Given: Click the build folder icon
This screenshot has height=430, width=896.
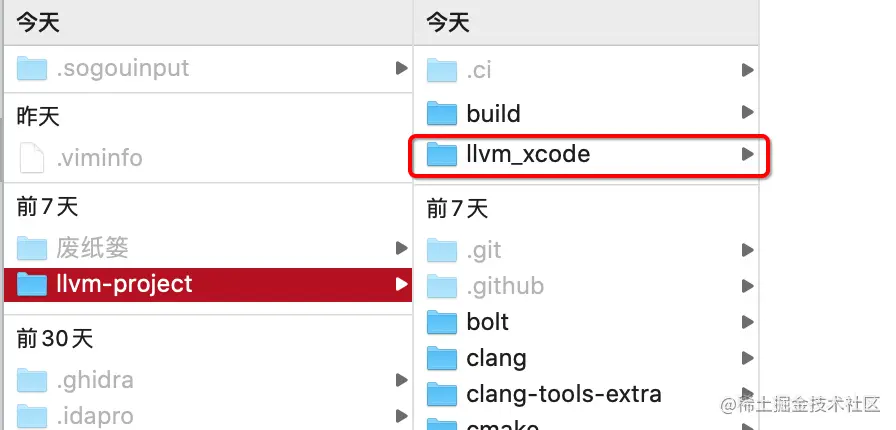Looking at the screenshot, I should coord(442,113).
